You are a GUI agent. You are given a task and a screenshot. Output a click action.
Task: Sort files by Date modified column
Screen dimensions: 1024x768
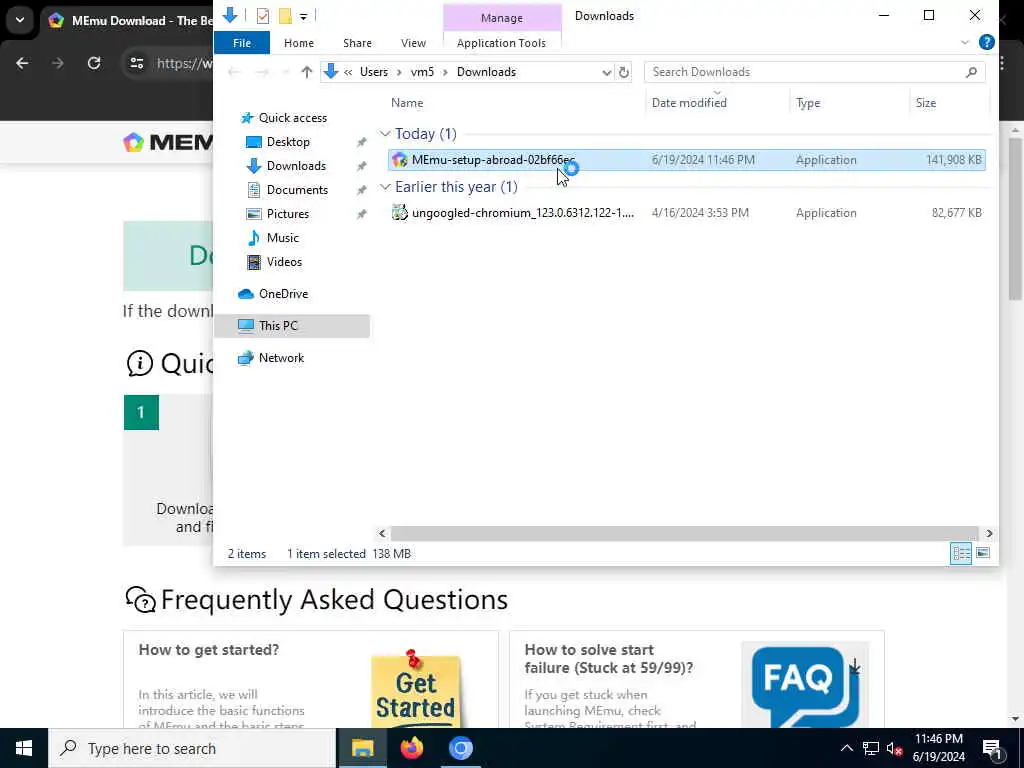coord(689,103)
